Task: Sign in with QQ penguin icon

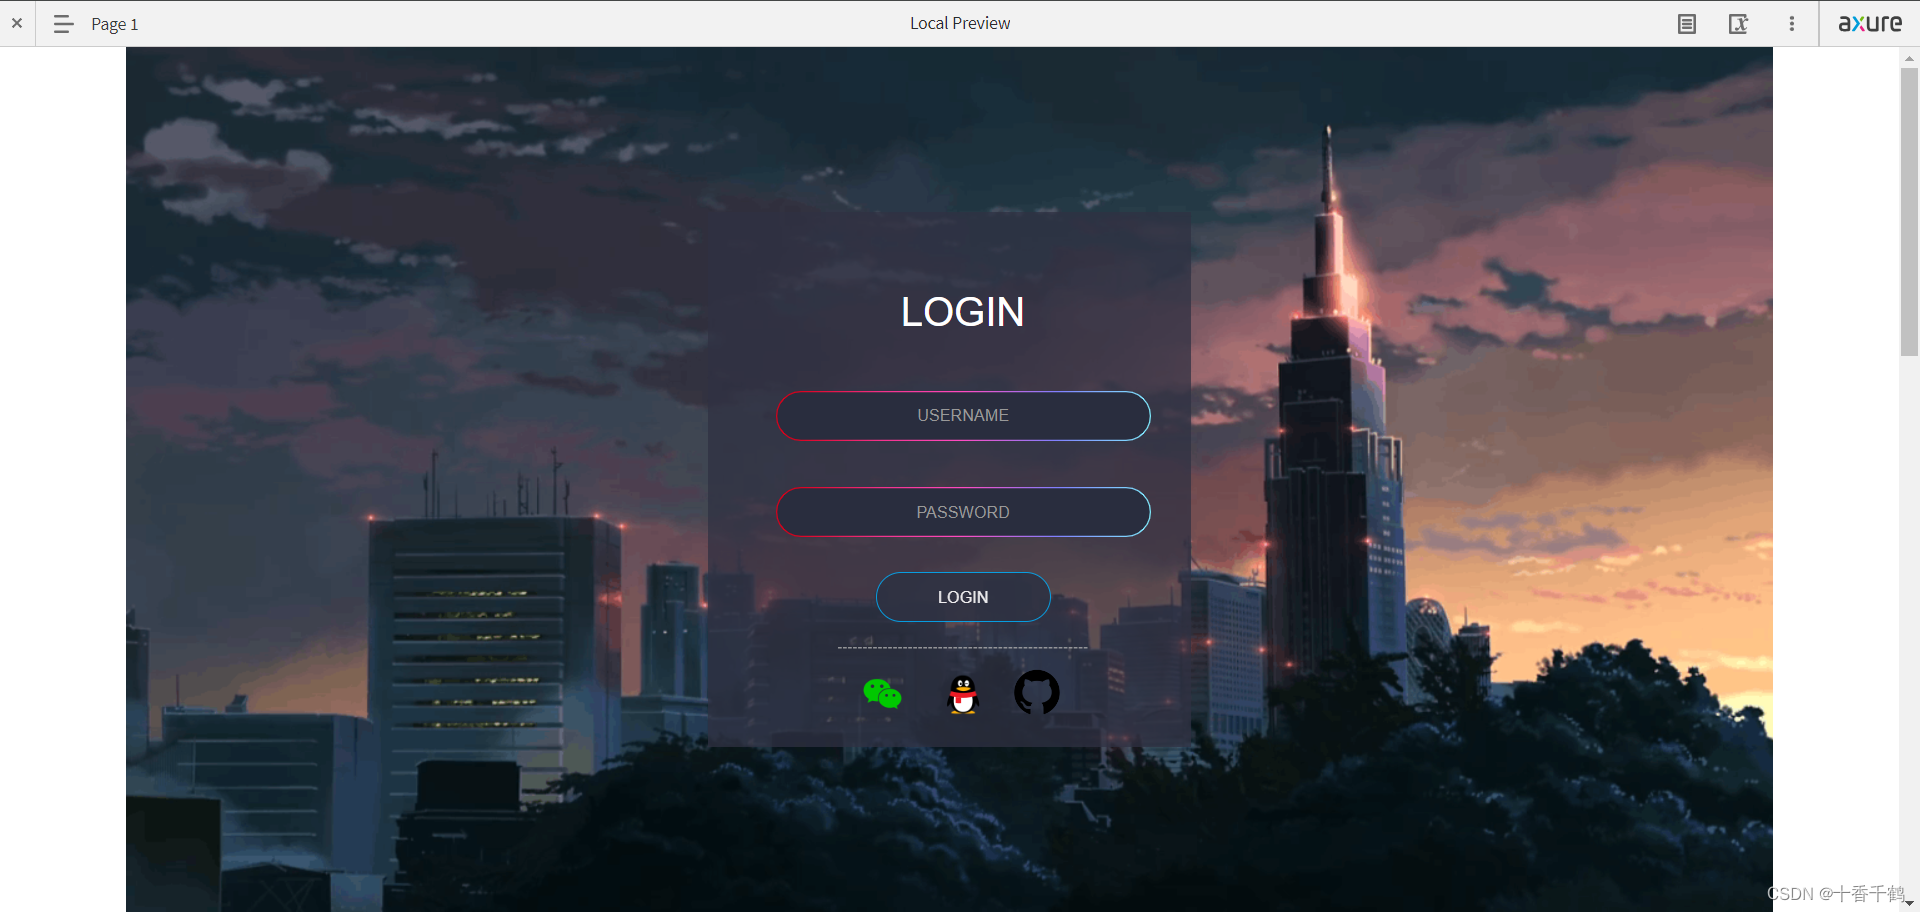Action: coord(963,694)
